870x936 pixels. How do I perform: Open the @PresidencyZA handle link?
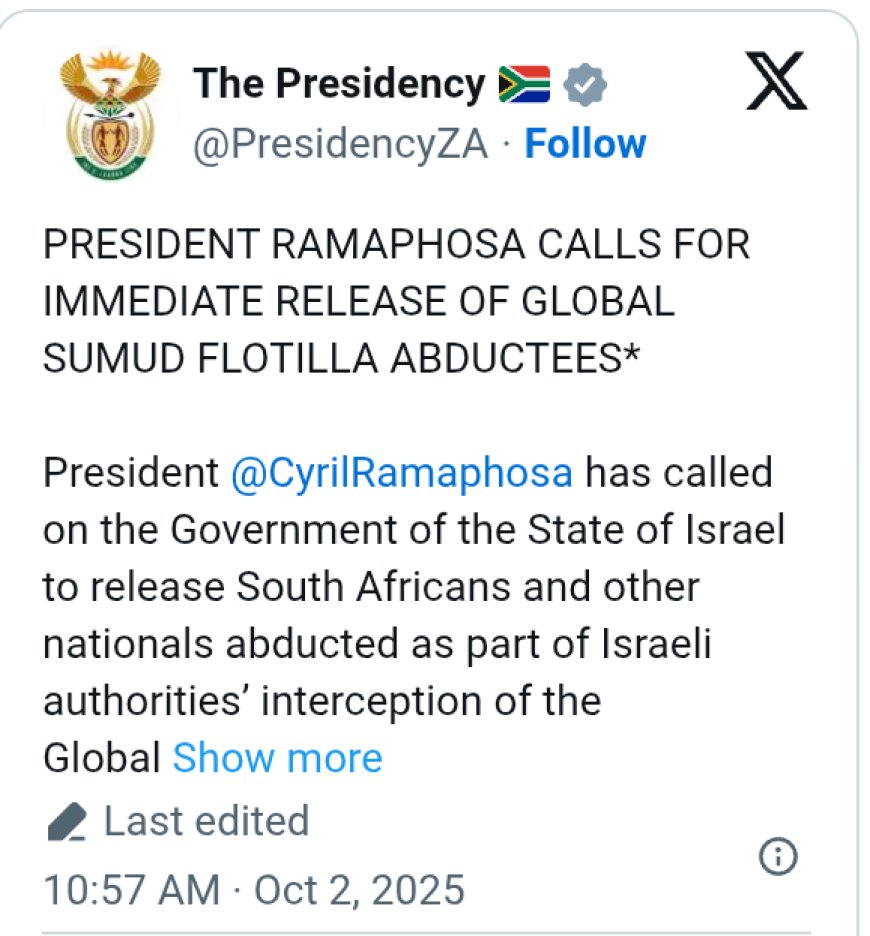coord(340,145)
